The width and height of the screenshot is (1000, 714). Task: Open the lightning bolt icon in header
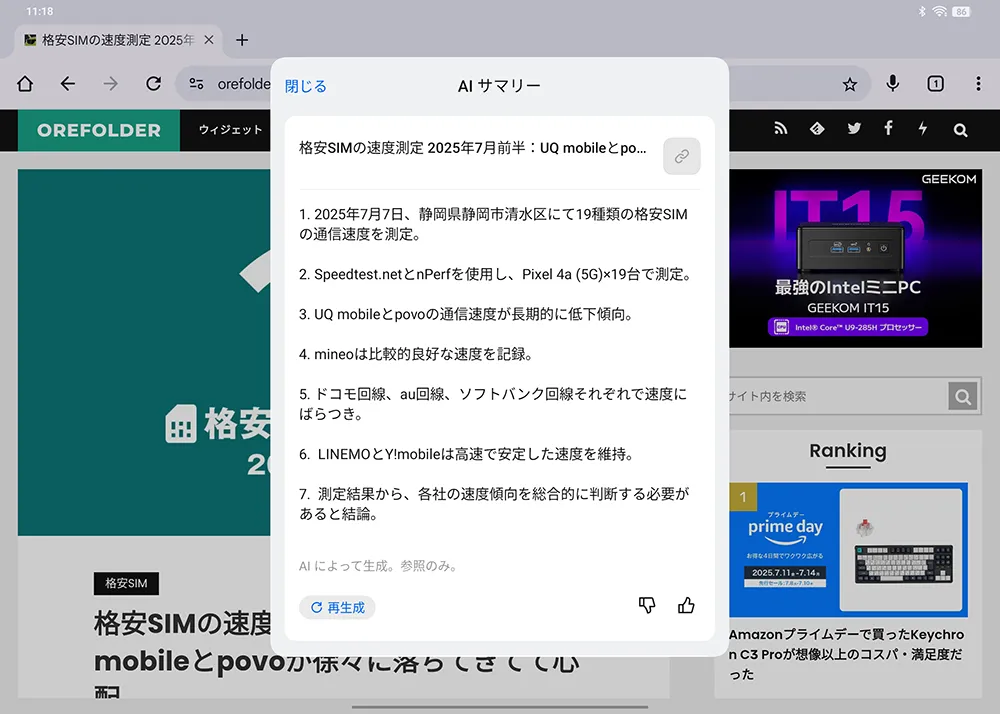[923, 129]
